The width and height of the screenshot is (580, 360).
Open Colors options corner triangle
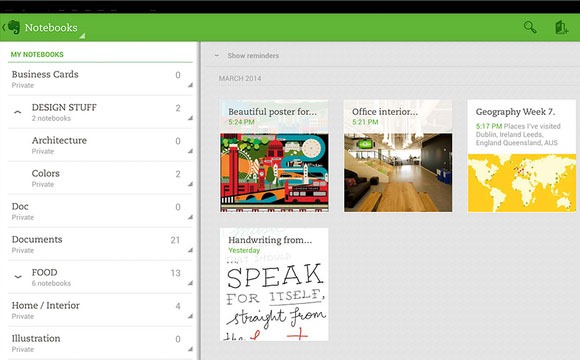click(190, 184)
